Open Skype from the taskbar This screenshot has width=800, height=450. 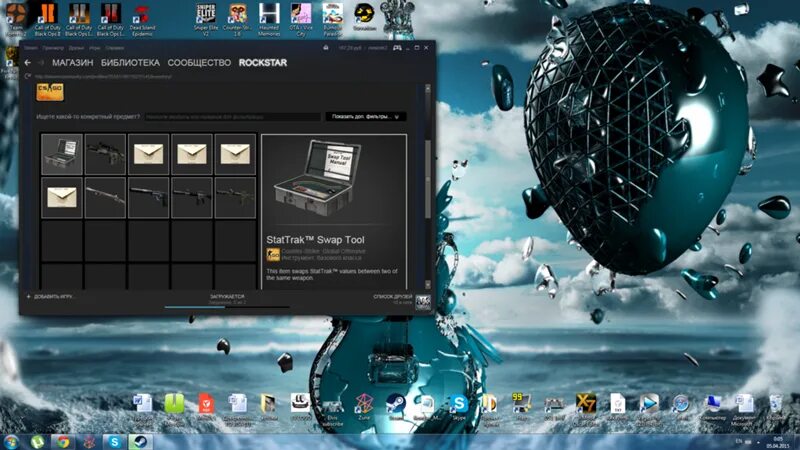tap(114, 442)
